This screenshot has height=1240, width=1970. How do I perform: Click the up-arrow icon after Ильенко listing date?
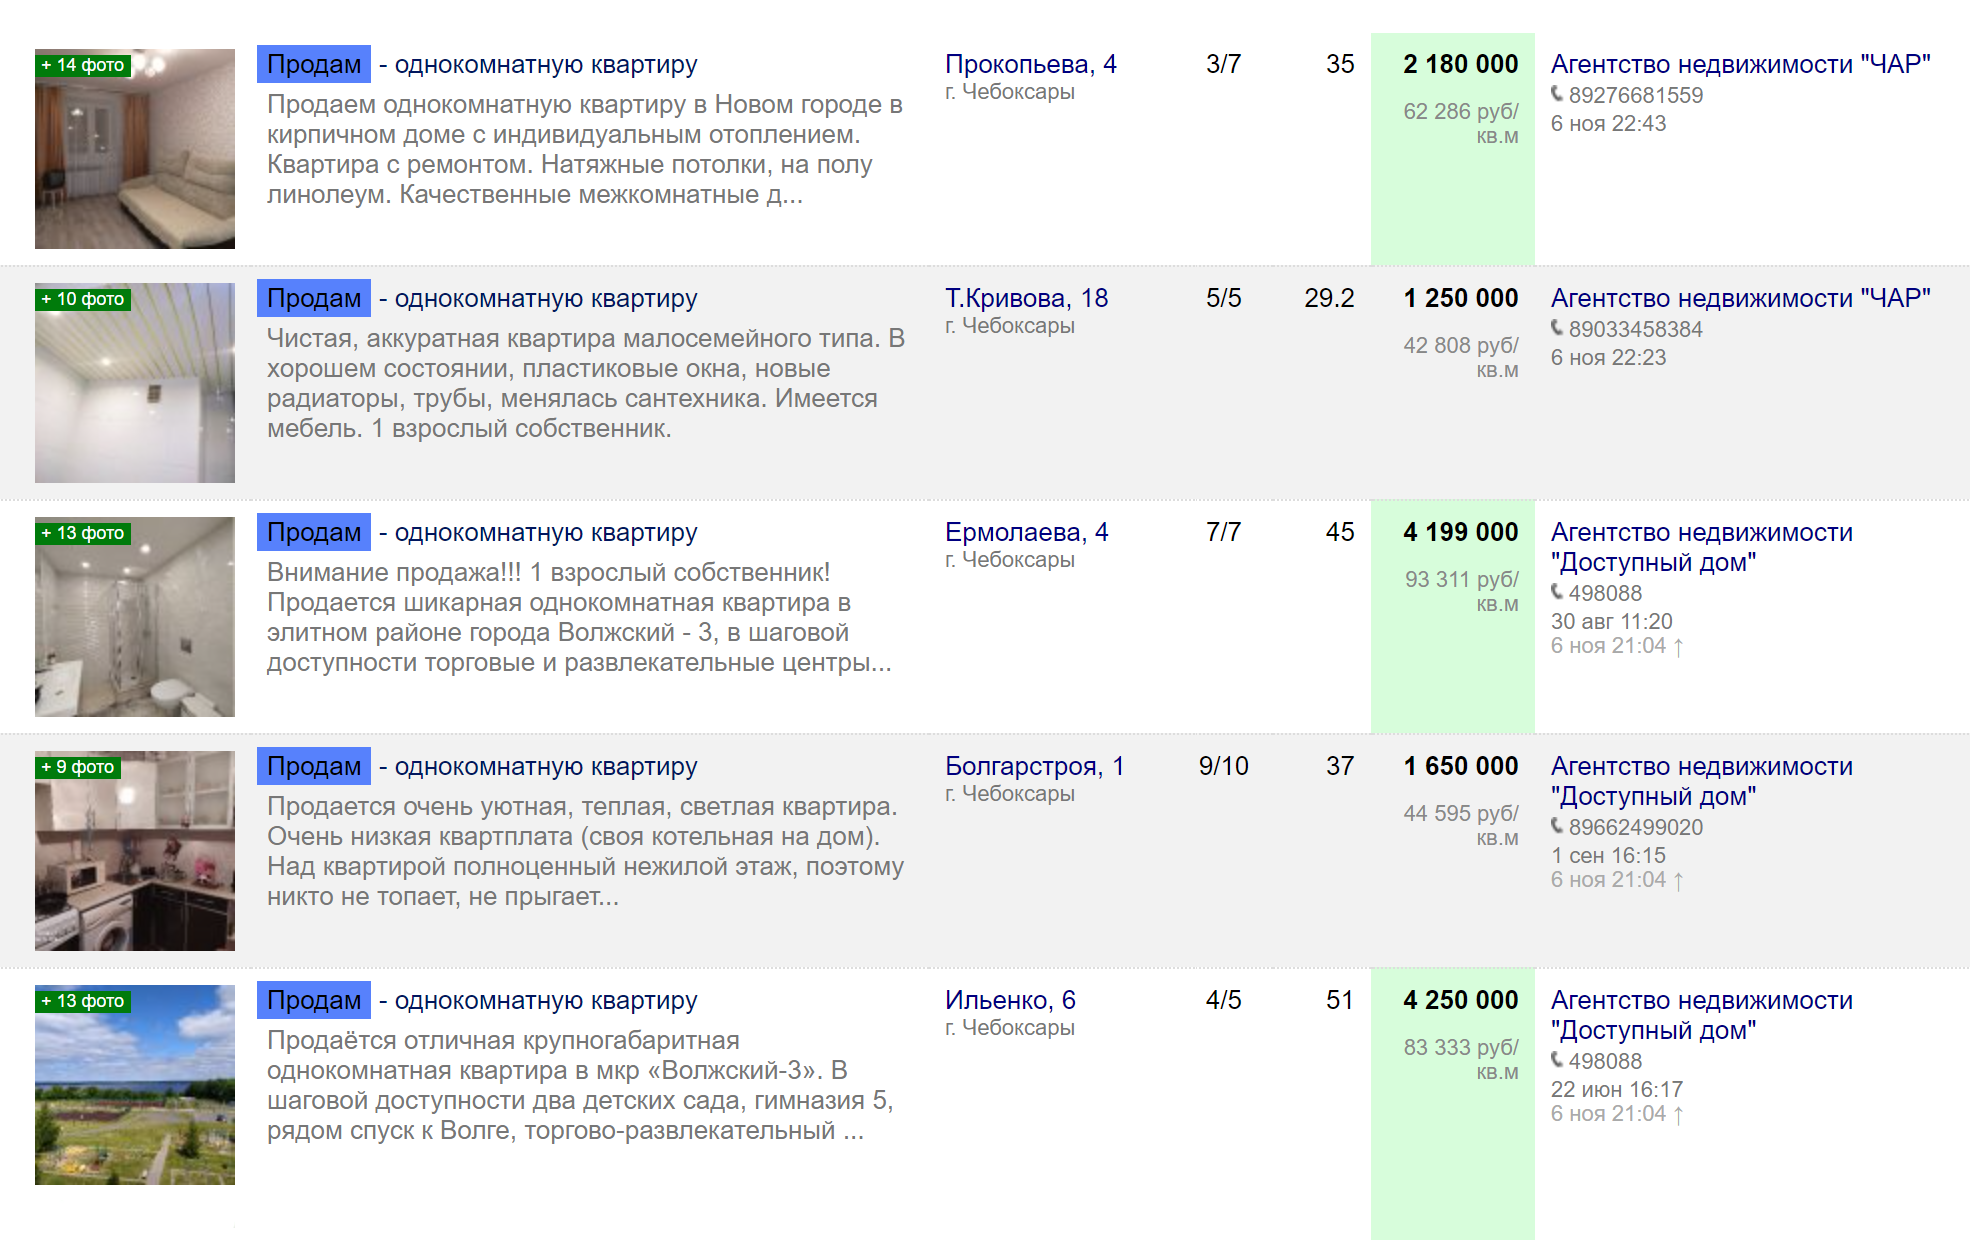coord(1678,1115)
